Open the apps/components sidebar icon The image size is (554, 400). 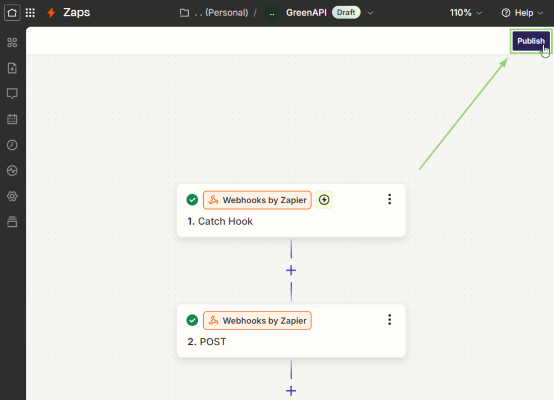click(12, 42)
